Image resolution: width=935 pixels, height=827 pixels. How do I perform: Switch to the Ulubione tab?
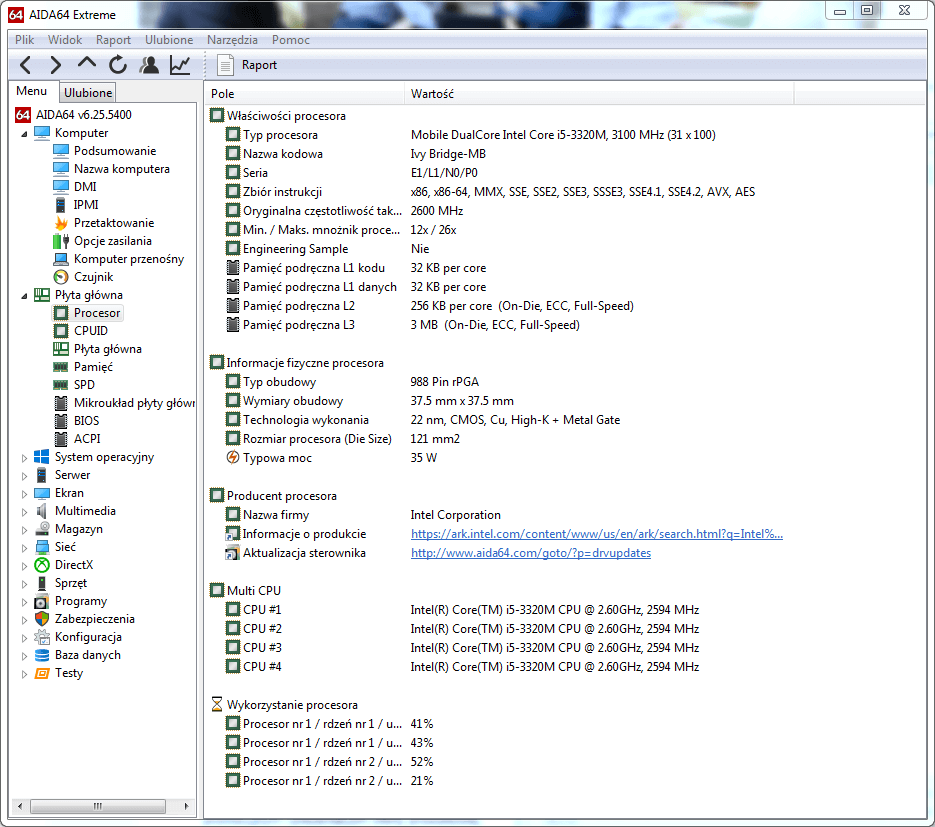pos(87,91)
